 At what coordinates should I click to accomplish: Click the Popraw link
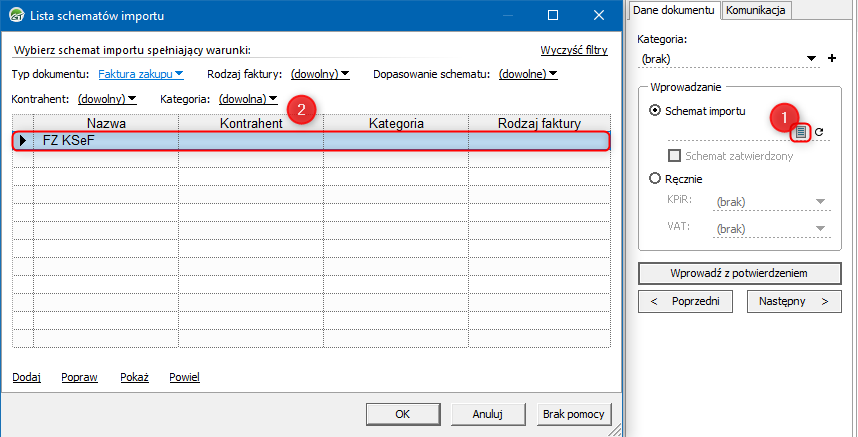click(79, 377)
